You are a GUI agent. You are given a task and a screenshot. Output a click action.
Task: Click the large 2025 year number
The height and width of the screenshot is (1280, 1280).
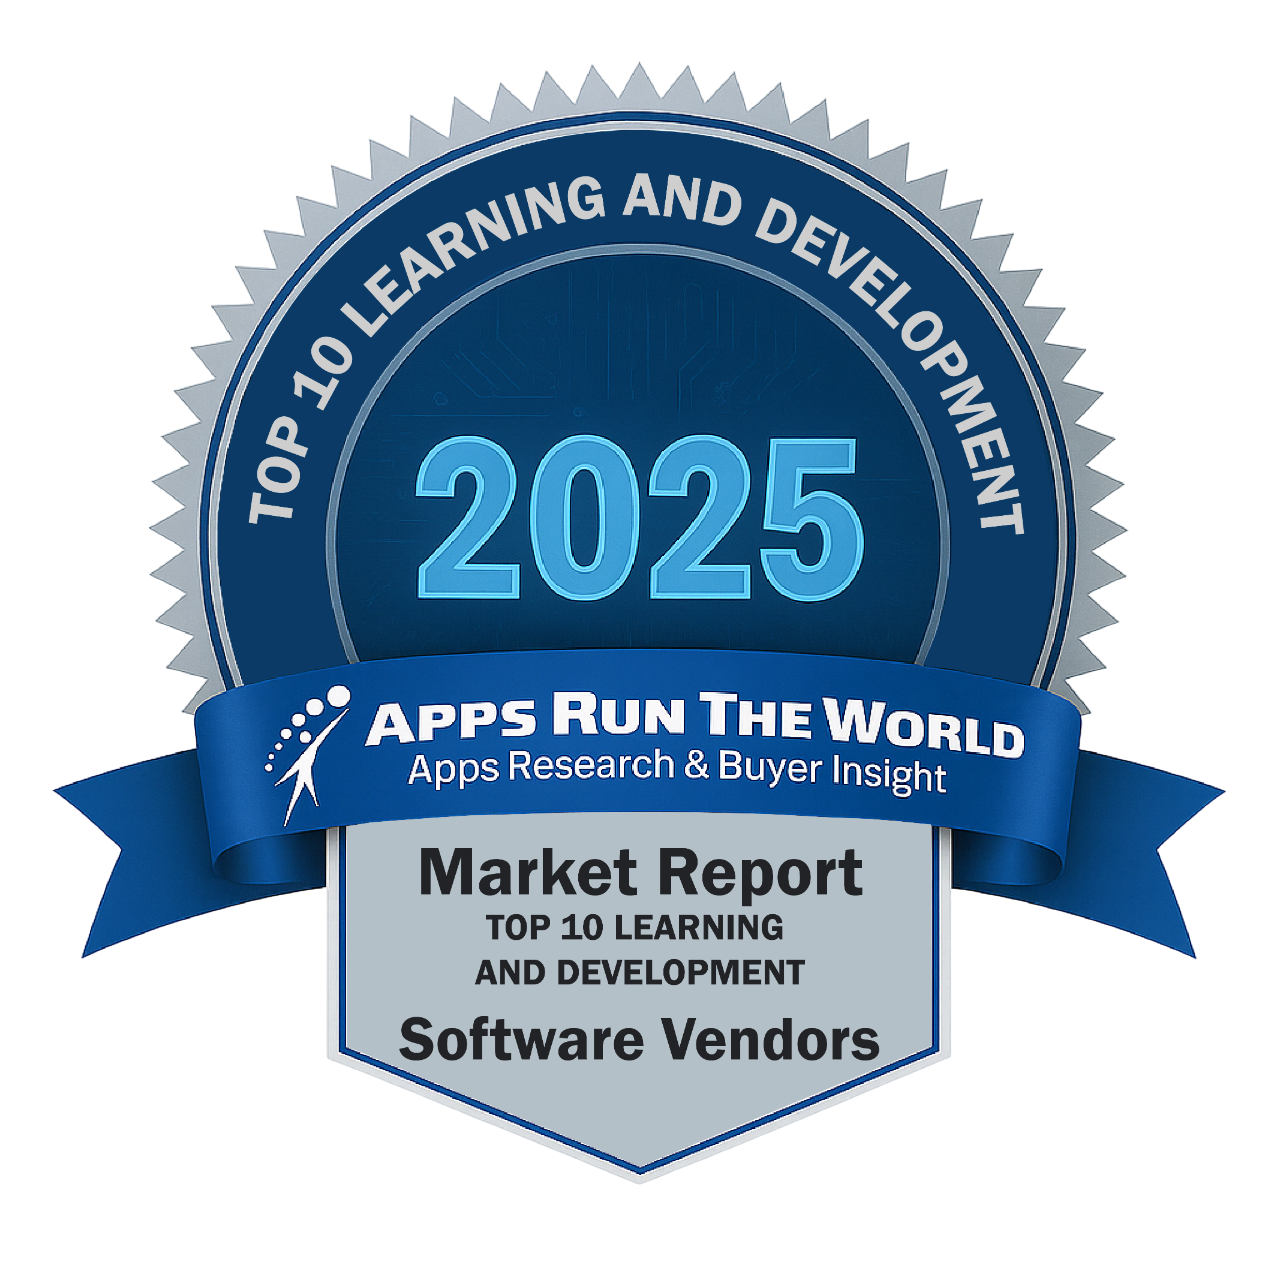640,520
